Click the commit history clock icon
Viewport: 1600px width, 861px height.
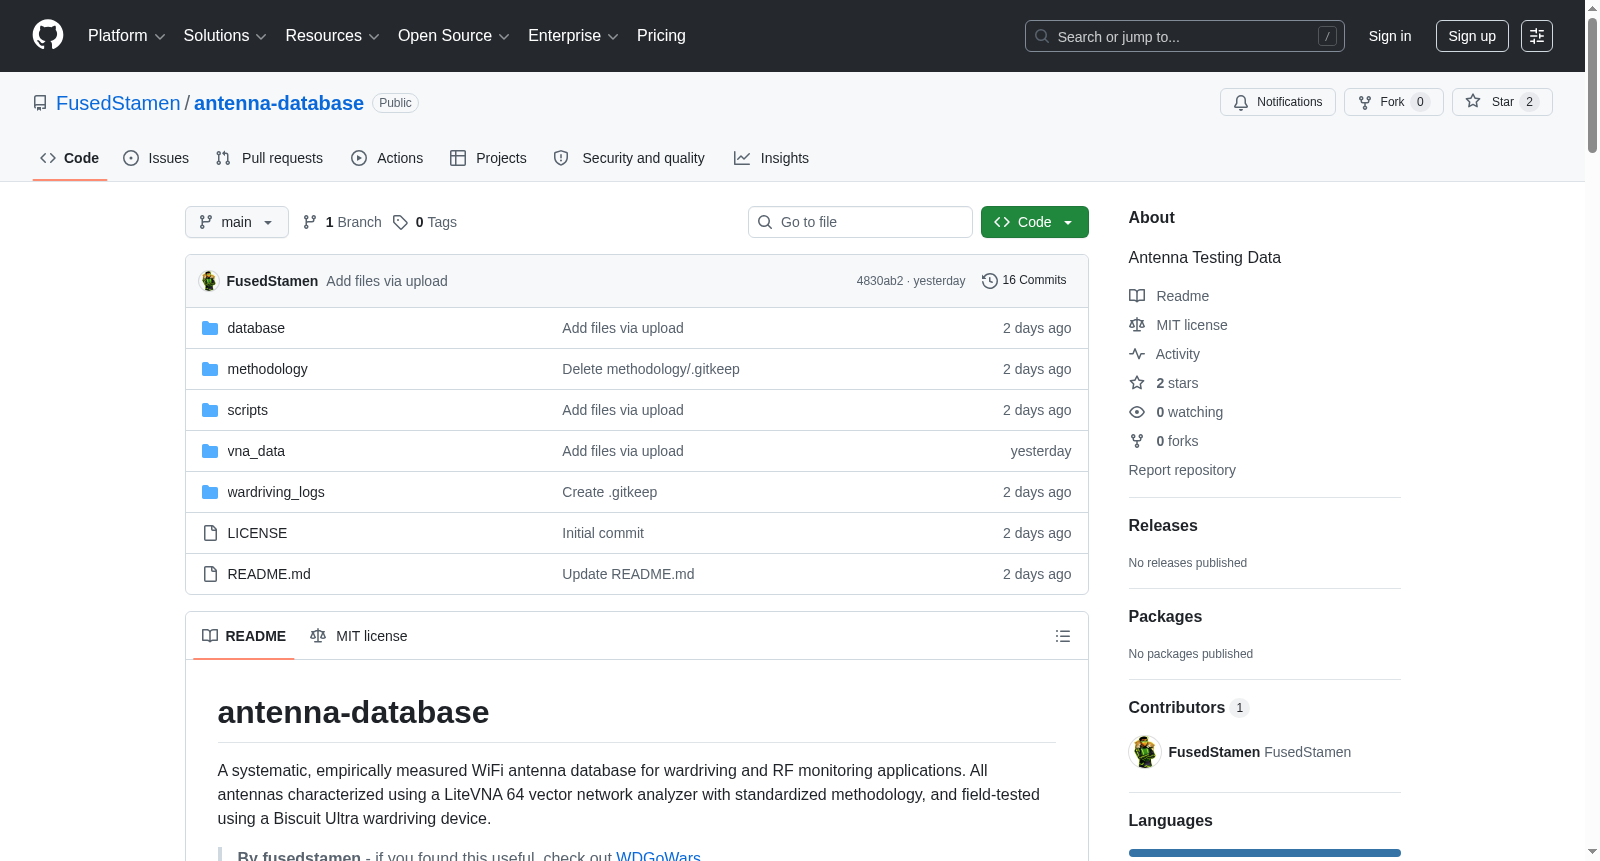pos(990,281)
